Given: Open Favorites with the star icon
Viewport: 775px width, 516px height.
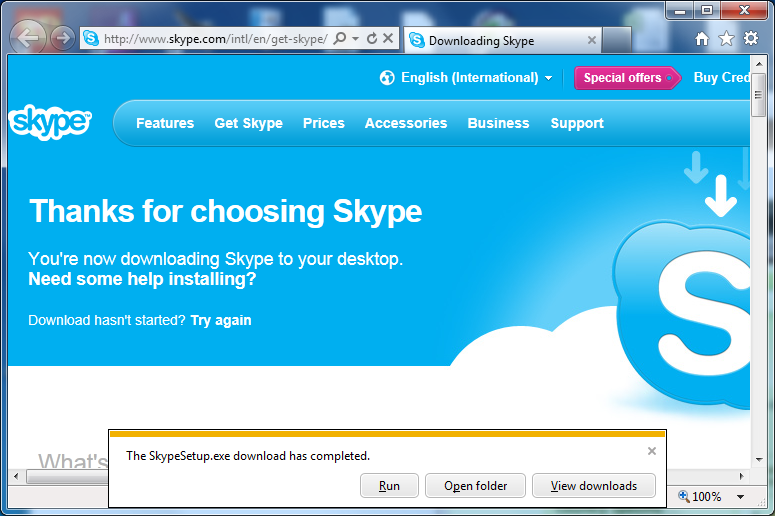Looking at the screenshot, I should pos(726,39).
